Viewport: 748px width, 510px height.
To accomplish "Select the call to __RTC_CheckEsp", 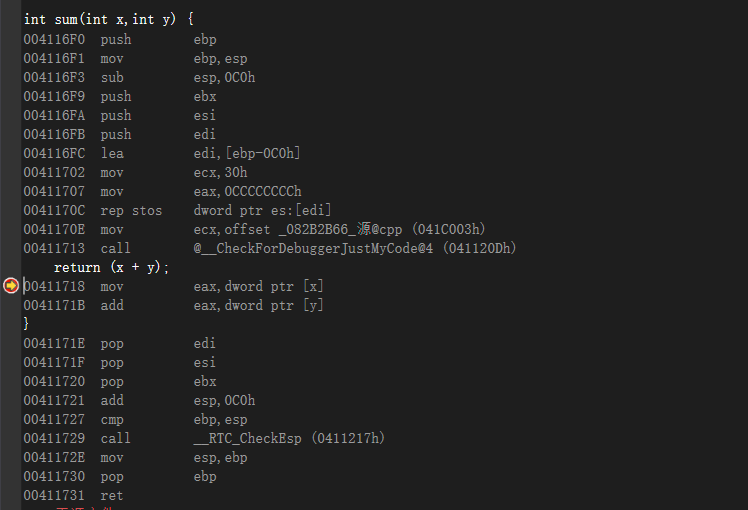I will click(x=204, y=438).
